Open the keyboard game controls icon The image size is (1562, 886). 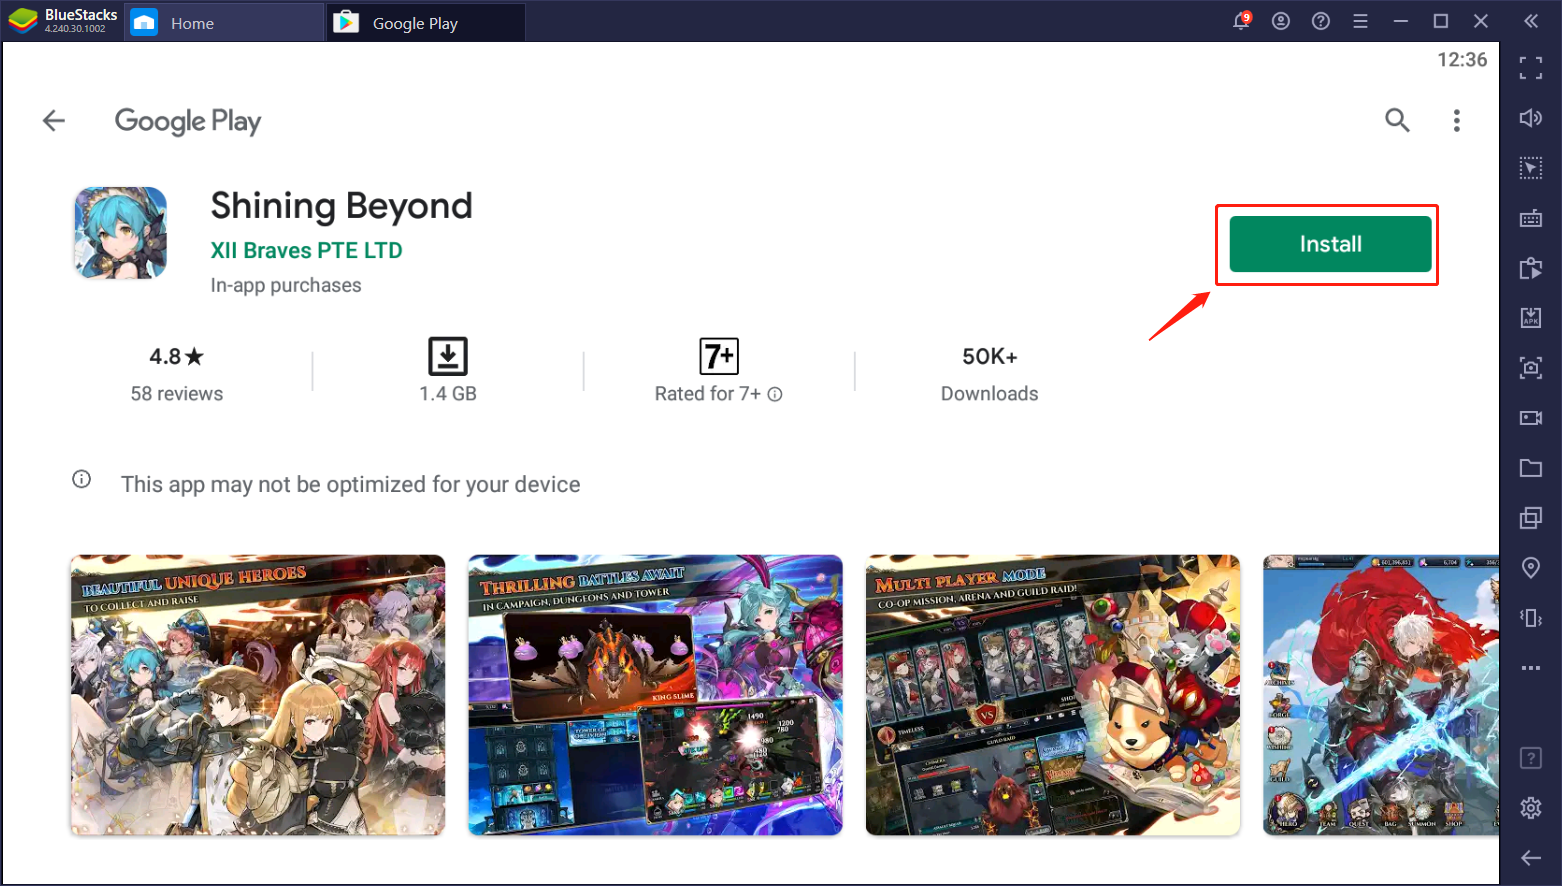(x=1531, y=218)
